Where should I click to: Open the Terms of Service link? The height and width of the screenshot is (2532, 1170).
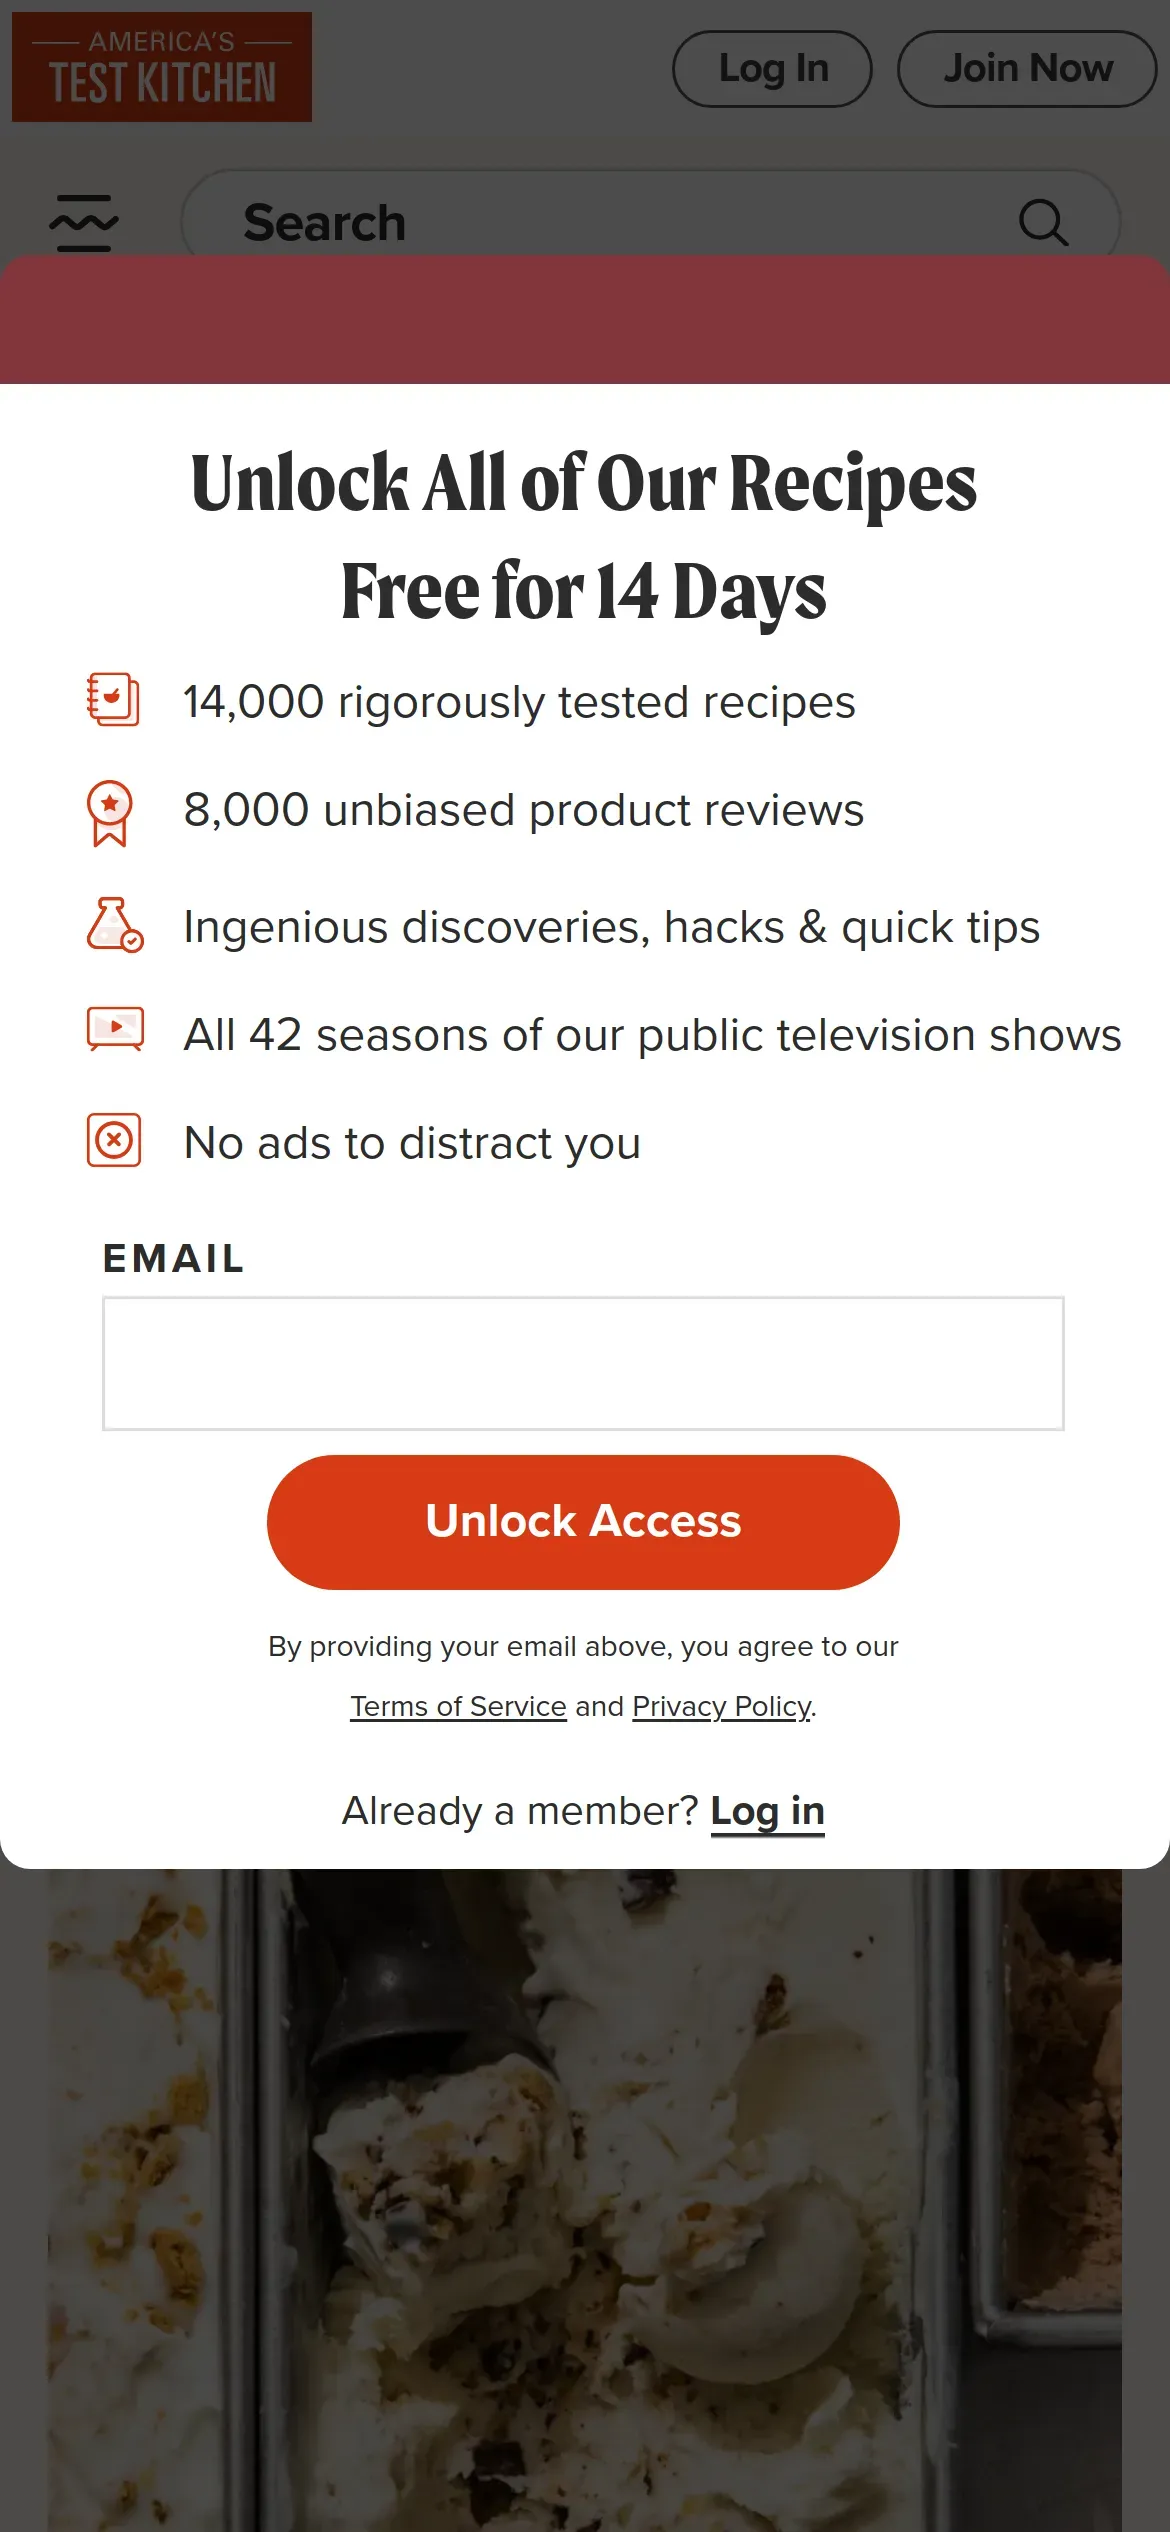pyautogui.click(x=458, y=1706)
